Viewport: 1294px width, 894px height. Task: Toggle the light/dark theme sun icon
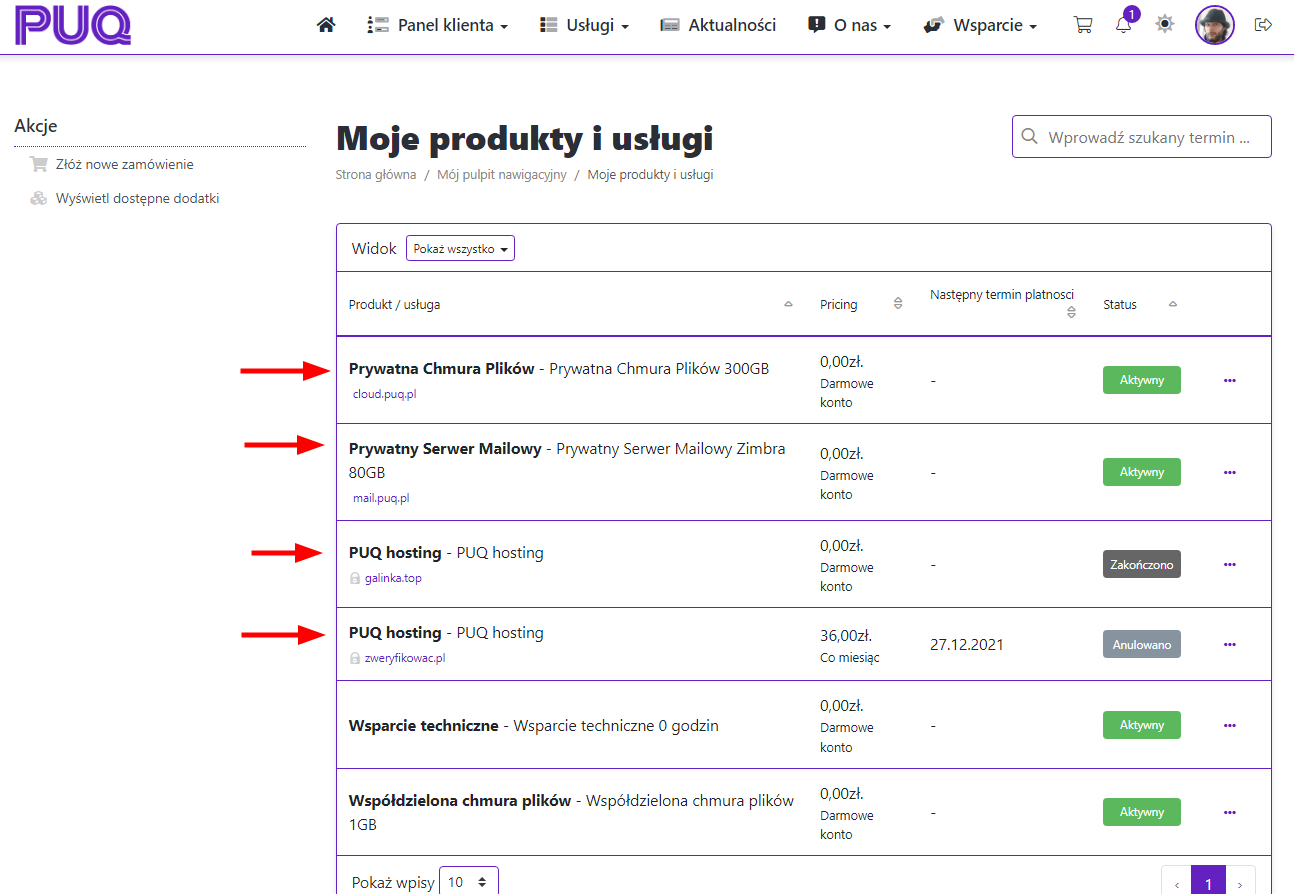[x=1165, y=25]
